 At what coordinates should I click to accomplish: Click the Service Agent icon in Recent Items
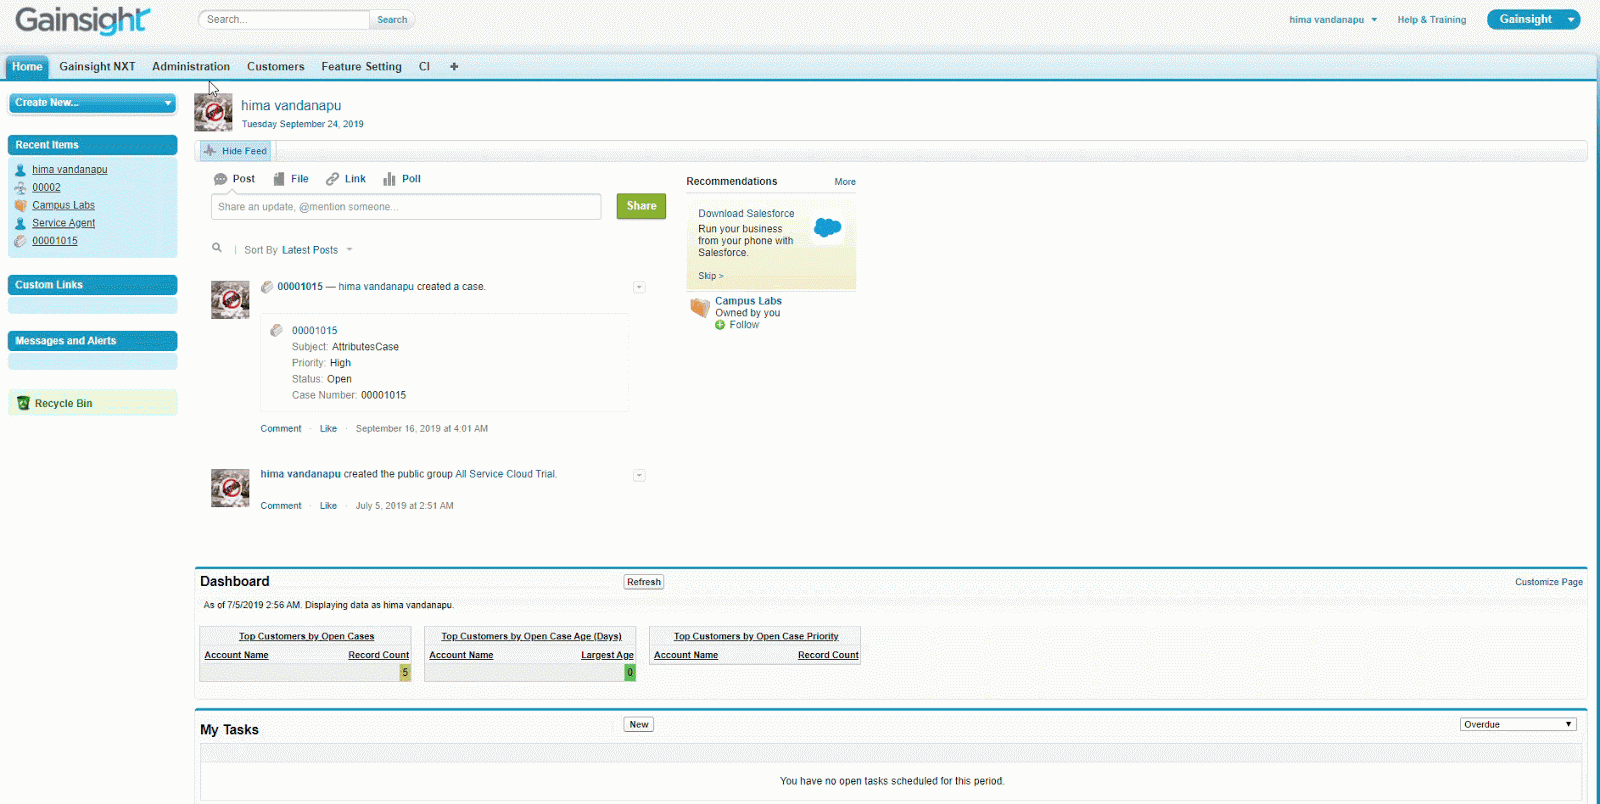click(20, 224)
